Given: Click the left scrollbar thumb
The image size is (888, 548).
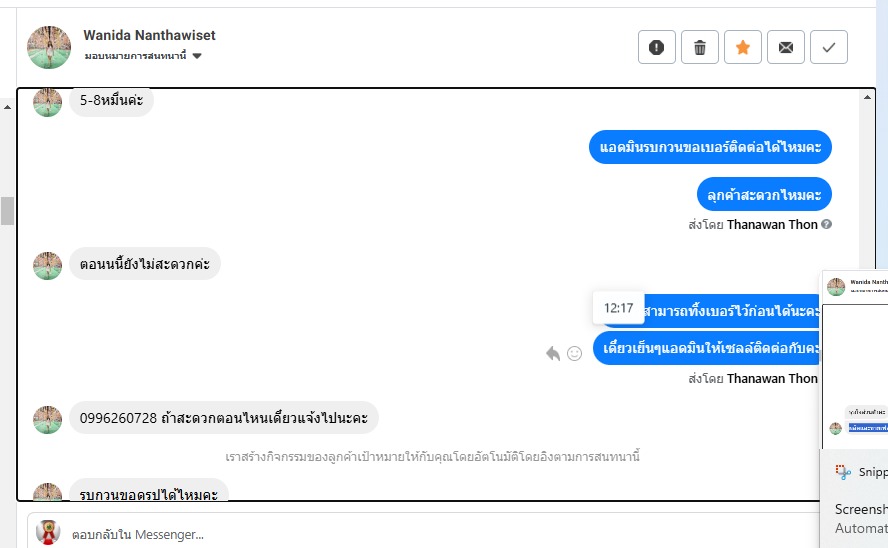Looking at the screenshot, I should pyautogui.click(x=7, y=211).
